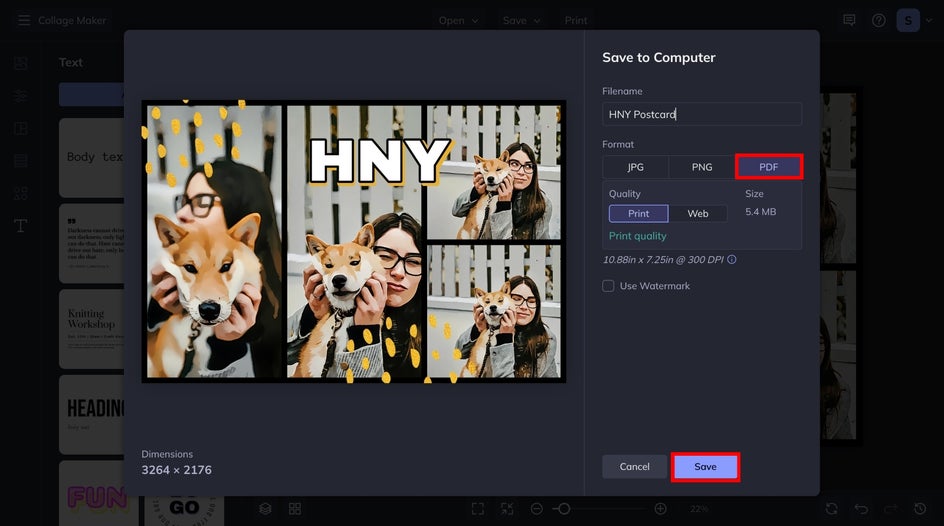Viewport: 944px width, 526px height.
Task: Select the HEADING text preset
Action: (92, 414)
